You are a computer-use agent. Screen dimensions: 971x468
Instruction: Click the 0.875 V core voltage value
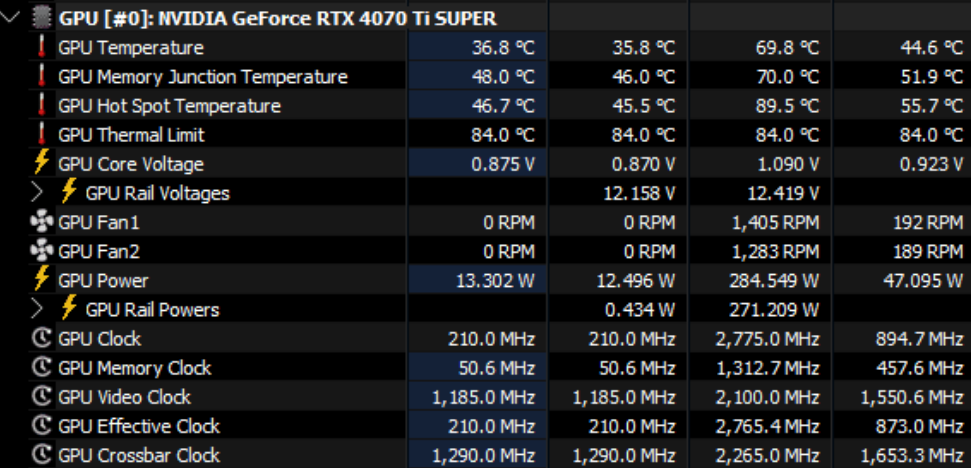(x=503, y=164)
